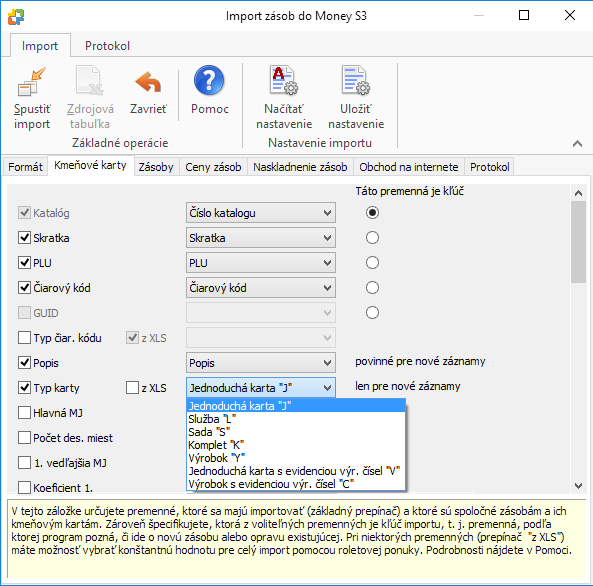Select the Kmeňové karty tab
Image resolution: width=593 pixels, height=586 pixels.
(90, 166)
